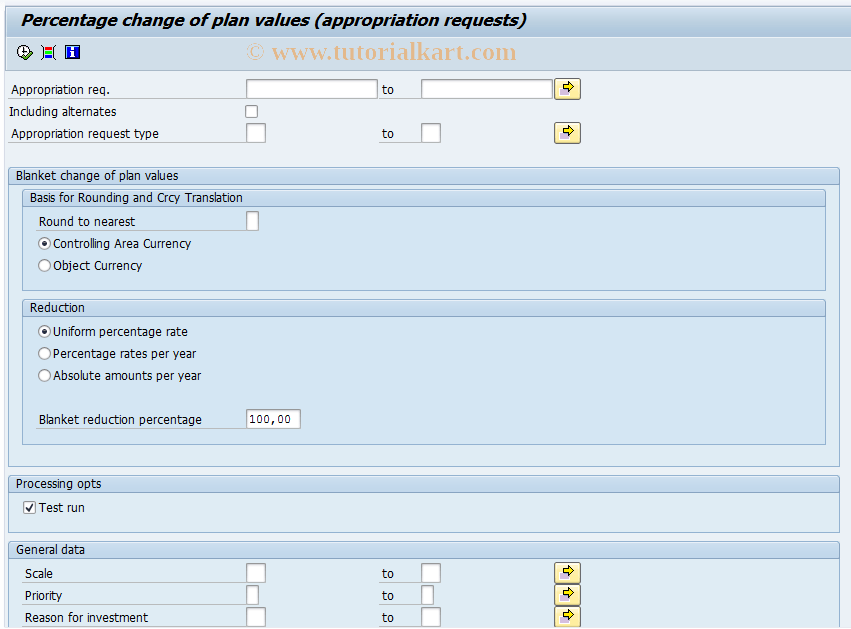The image size is (851, 629).
Task: Select Absolute amounts per year option
Action: [x=43, y=375]
